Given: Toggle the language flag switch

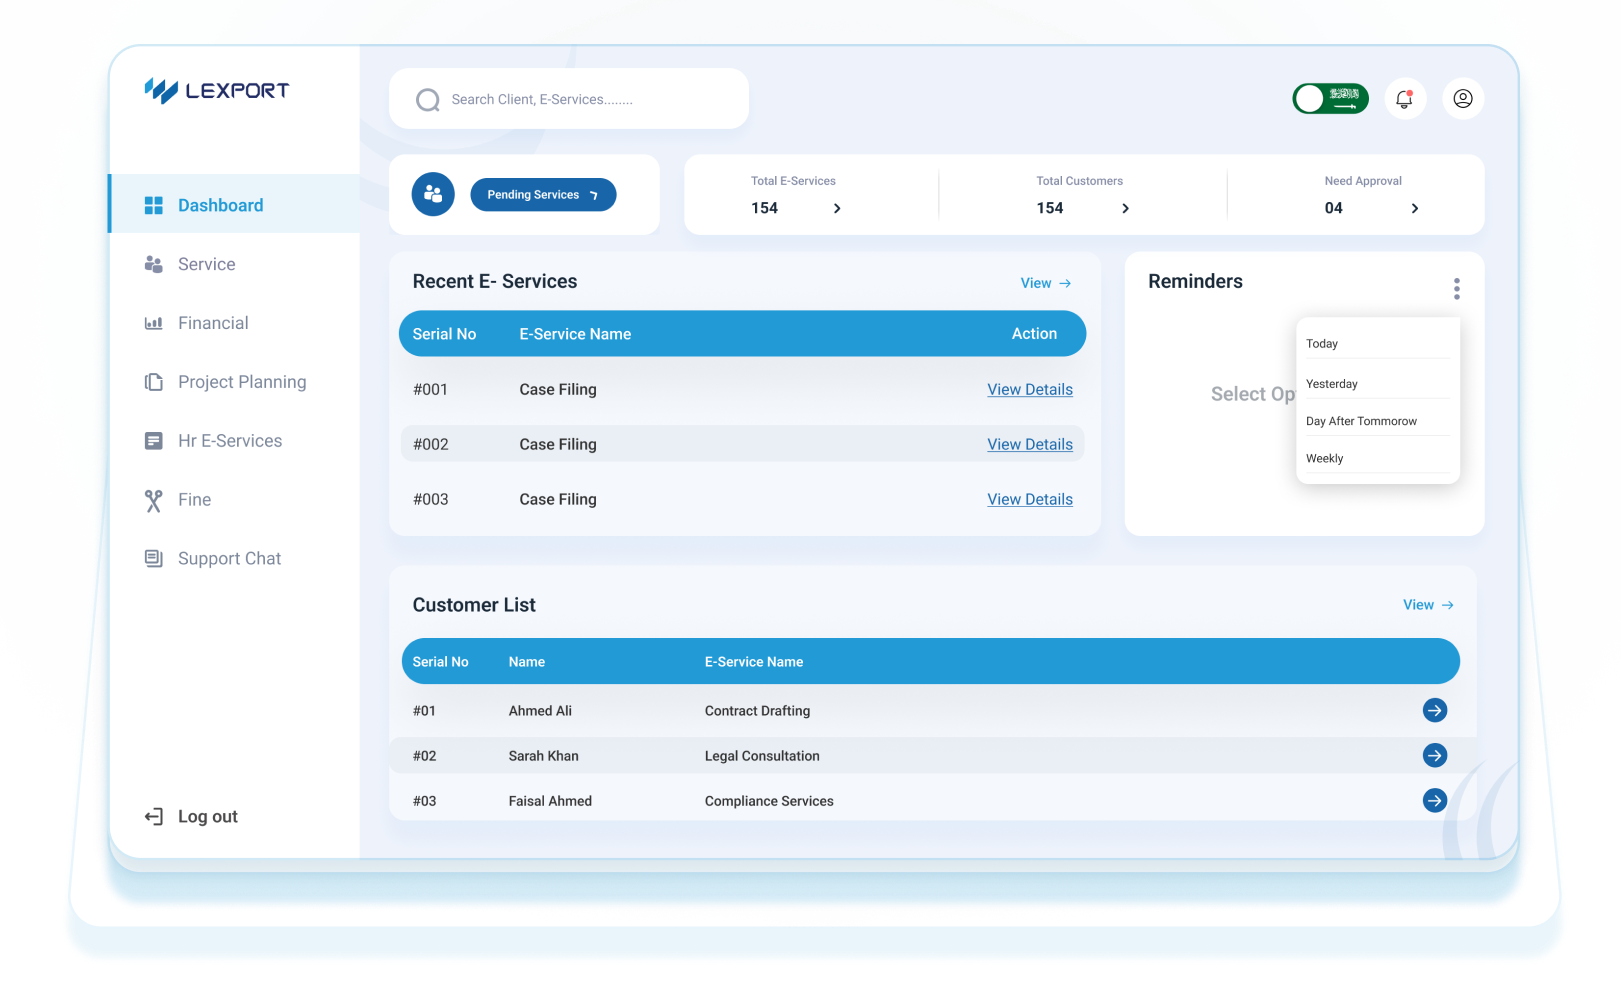Looking at the screenshot, I should tap(1330, 99).
